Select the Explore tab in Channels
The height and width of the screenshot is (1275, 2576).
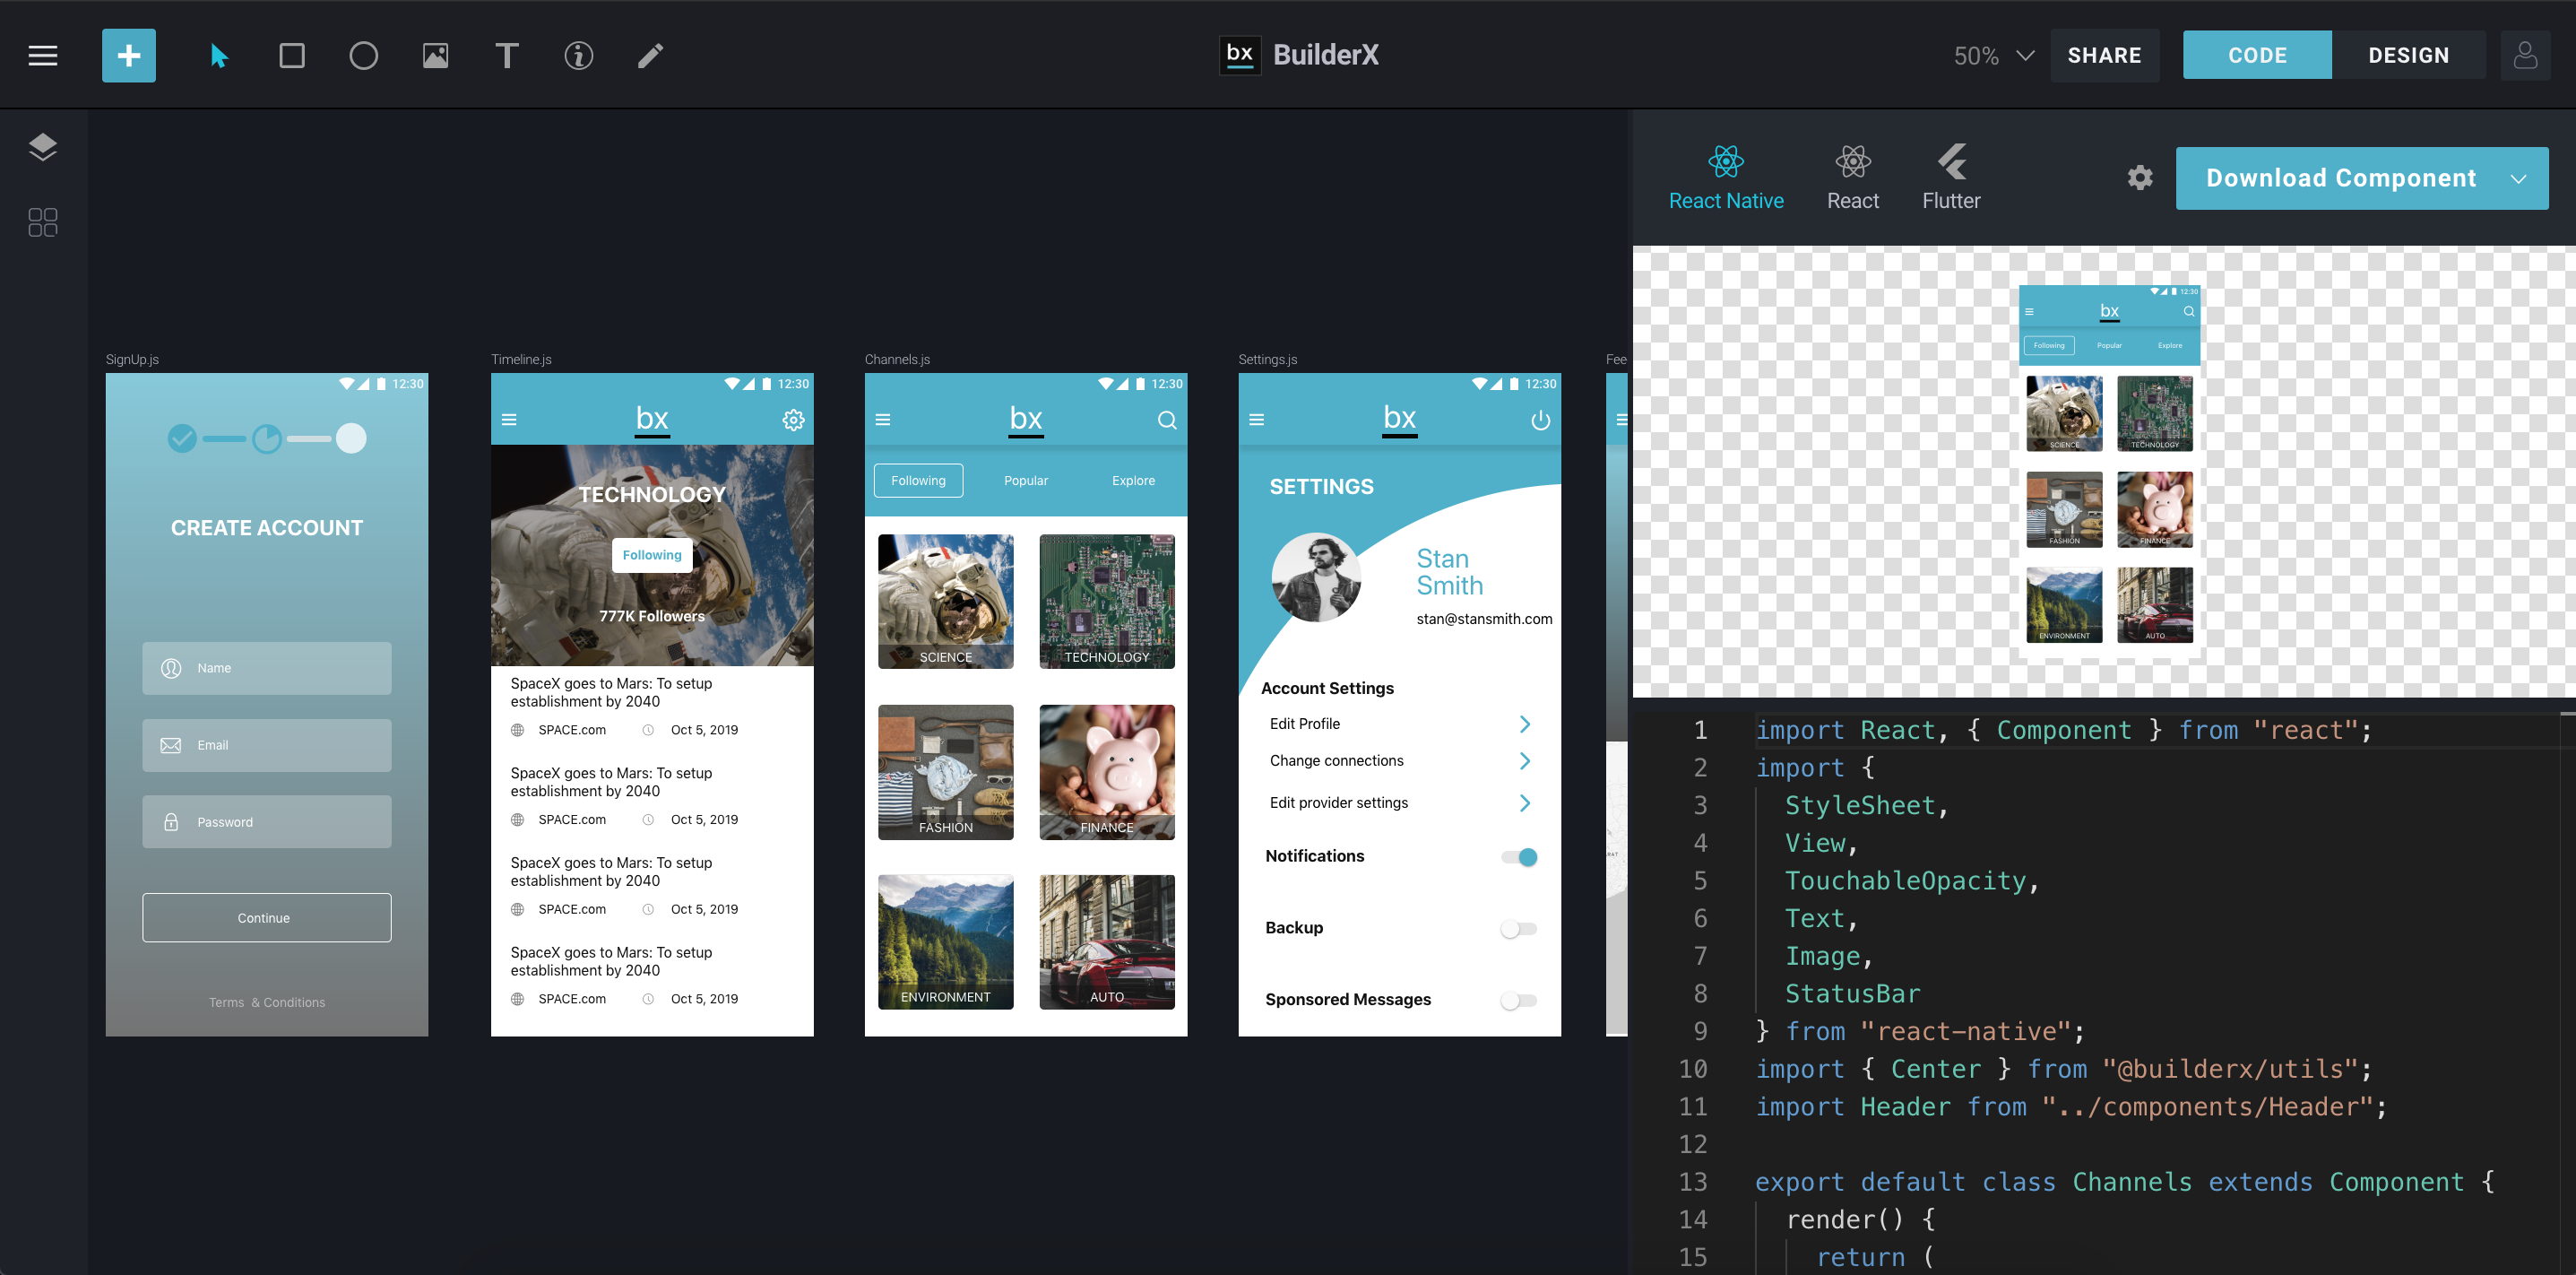point(1133,480)
